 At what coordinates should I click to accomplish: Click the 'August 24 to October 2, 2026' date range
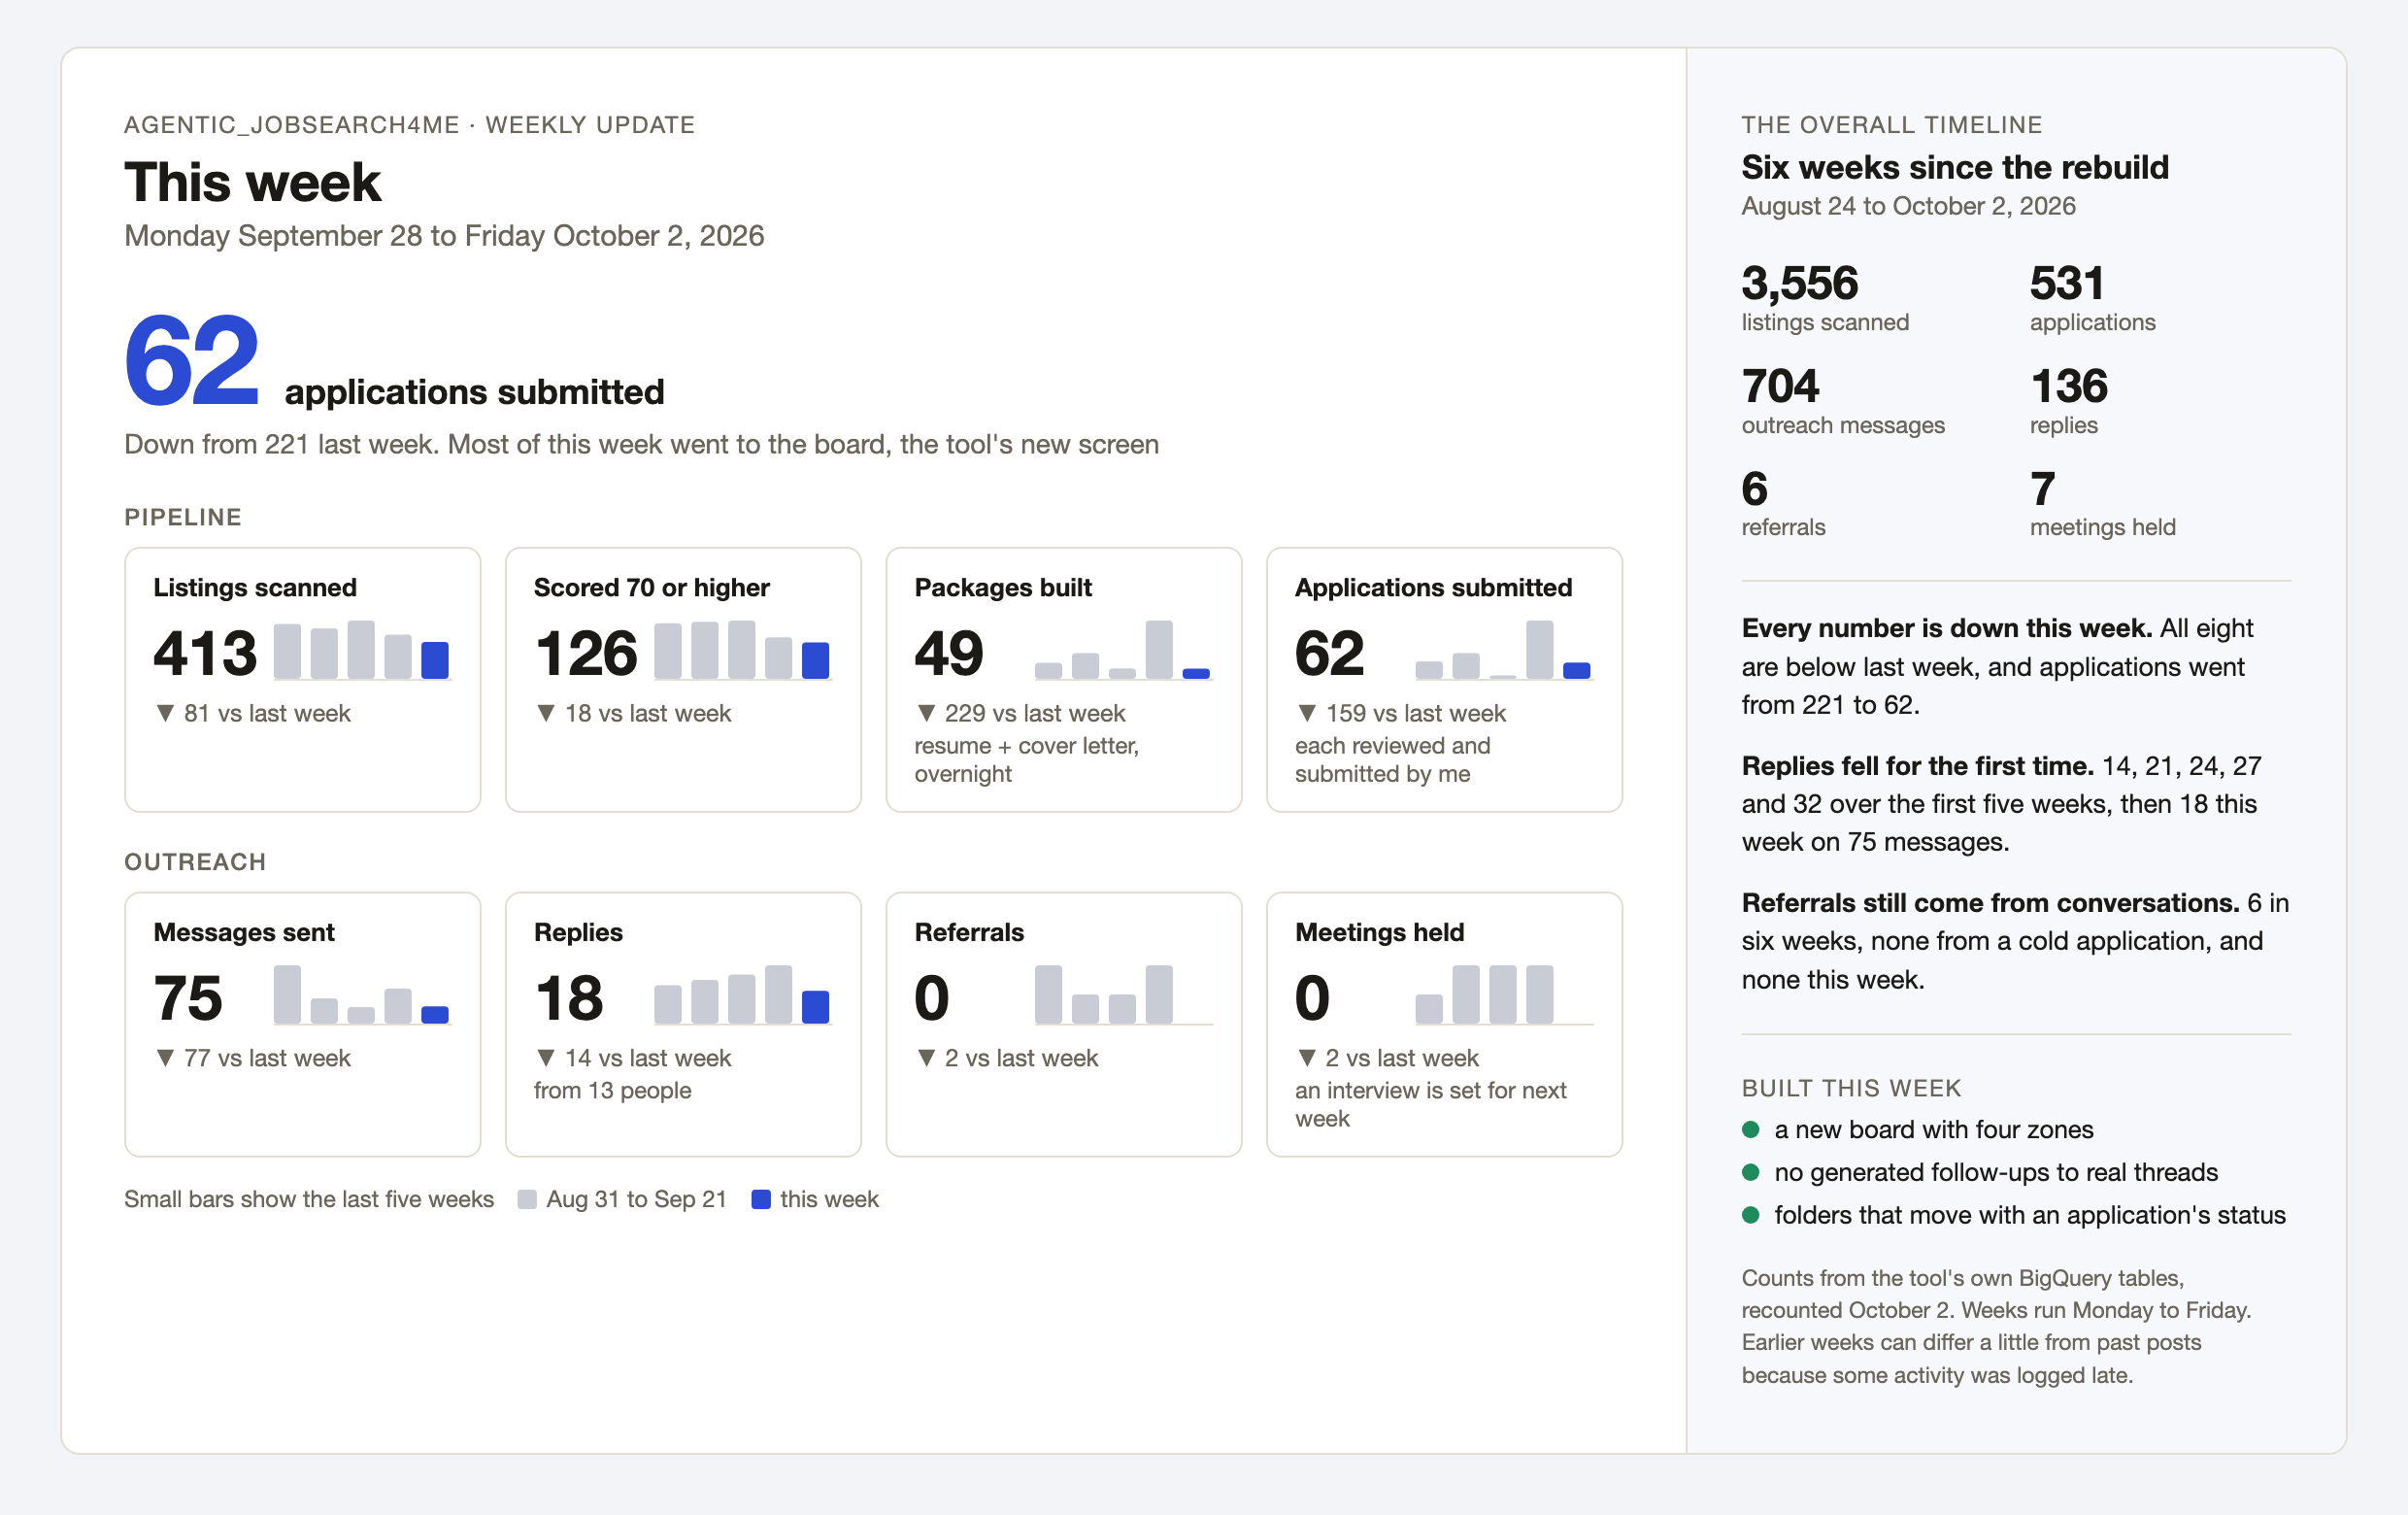[x=1908, y=206]
